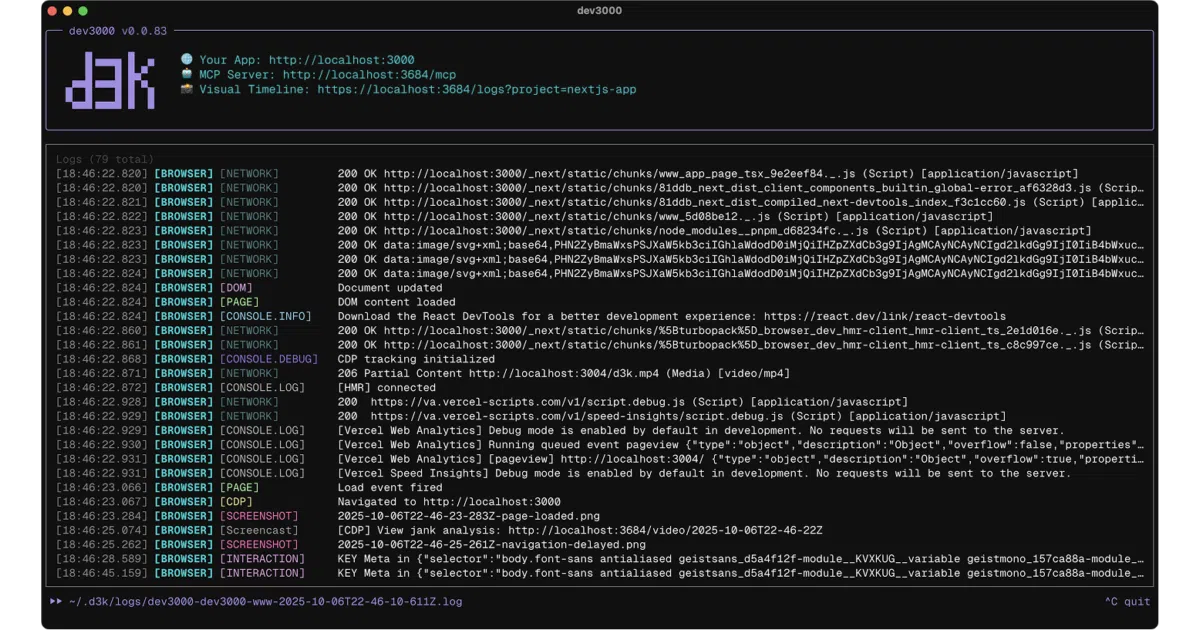Click the yellow Screencast tag
This screenshot has height=630, width=1200.
tap(259, 530)
